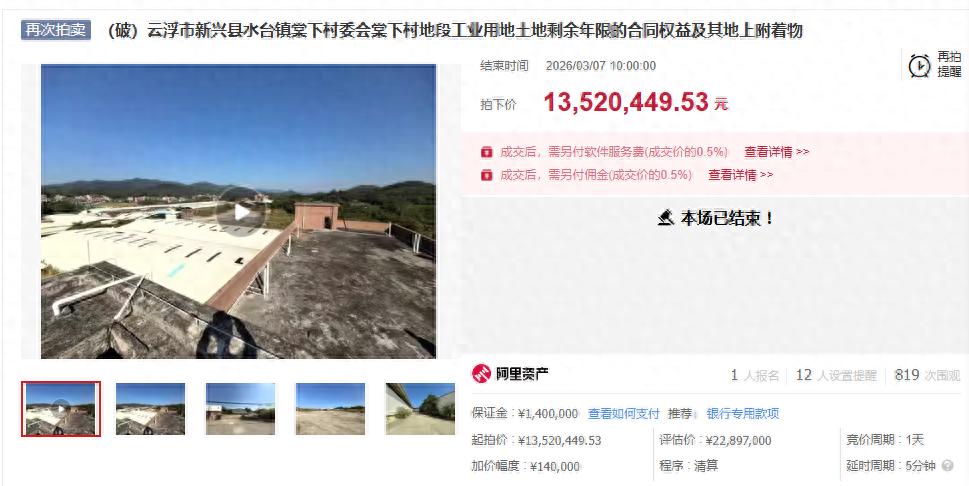Click the 再拍提醒 reminder button
This screenshot has width=969, height=486.
coord(934,65)
